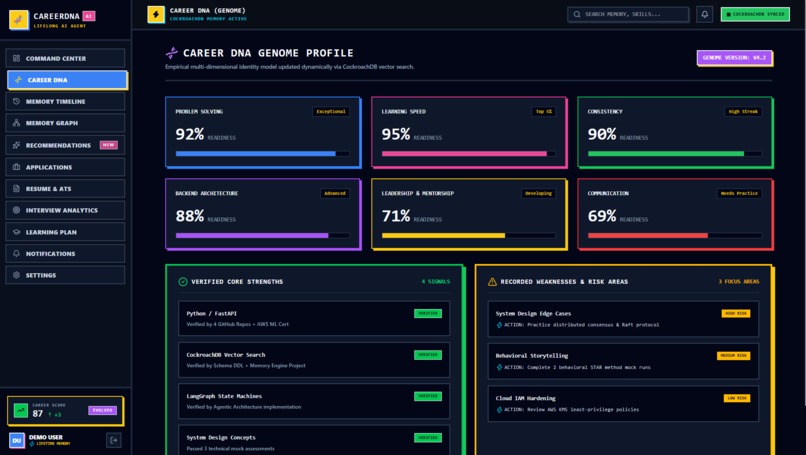Open the Recommendations section

[x=65, y=145]
